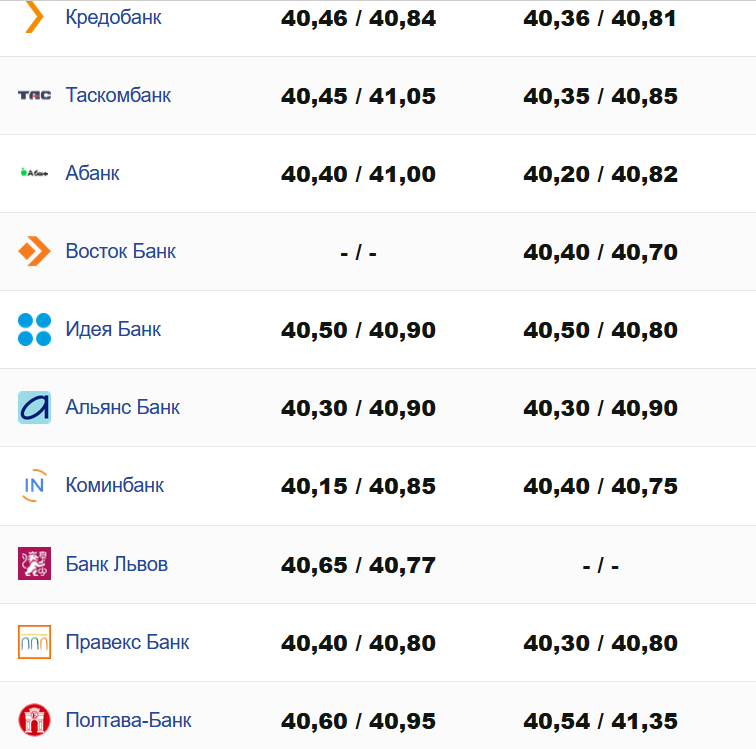This screenshot has height=749, width=756.
Task: Click the Коминбанк IN logo icon
Action: (x=34, y=486)
